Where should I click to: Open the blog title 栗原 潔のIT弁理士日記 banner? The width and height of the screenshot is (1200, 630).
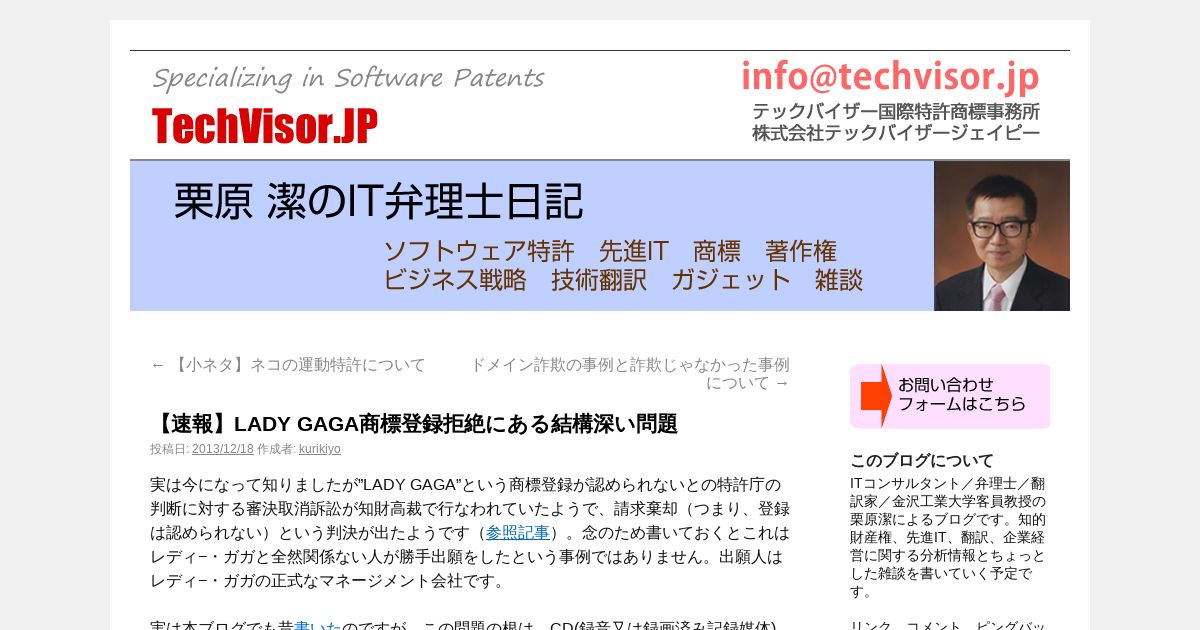tap(378, 201)
